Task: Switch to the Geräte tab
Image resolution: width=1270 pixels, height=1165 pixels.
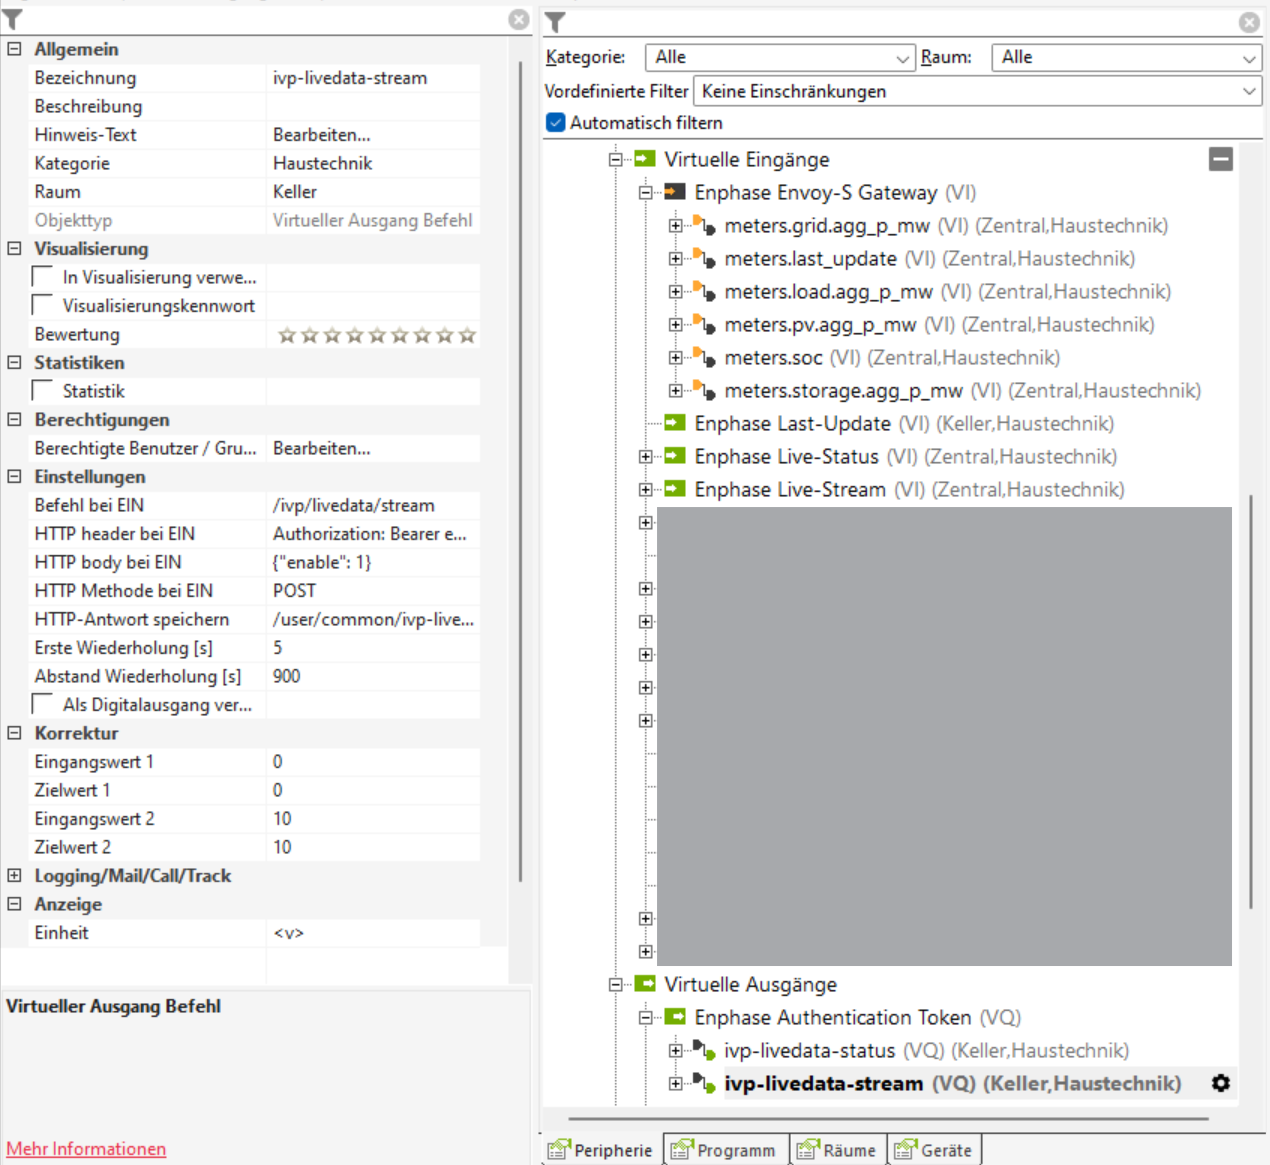Action: coord(934,1150)
